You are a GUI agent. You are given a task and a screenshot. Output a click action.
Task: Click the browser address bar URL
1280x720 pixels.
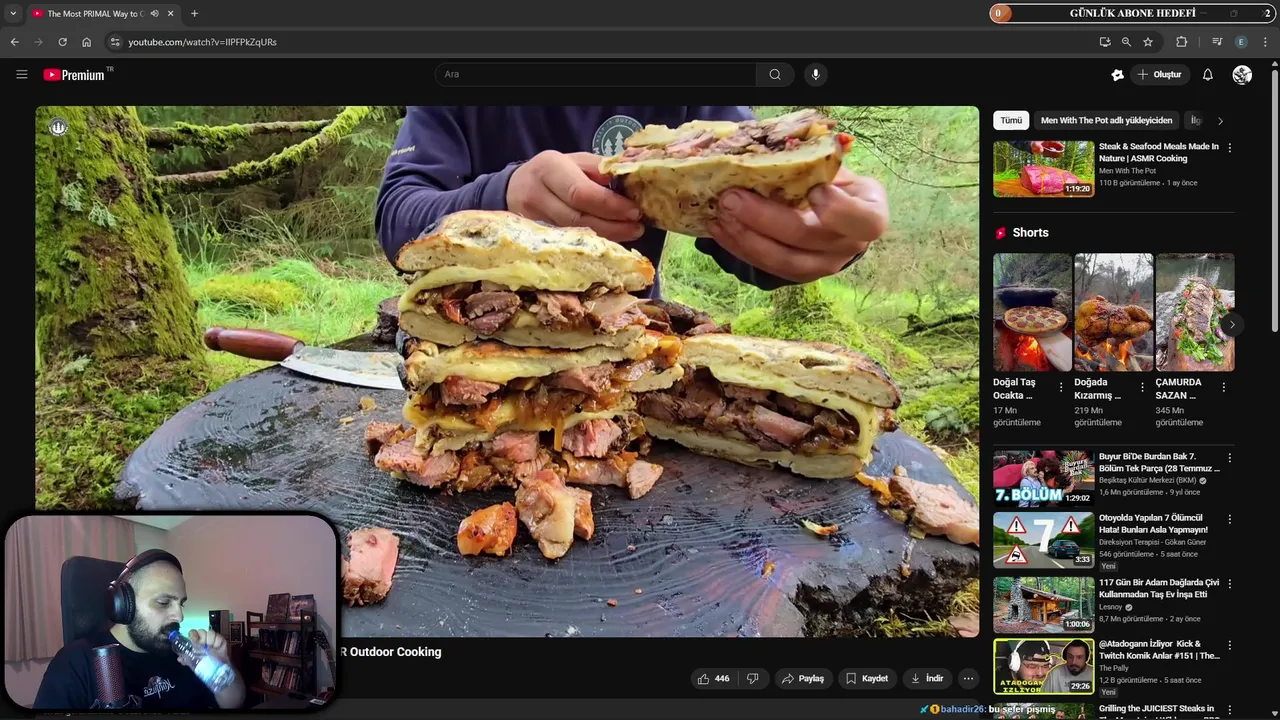tap(202, 42)
